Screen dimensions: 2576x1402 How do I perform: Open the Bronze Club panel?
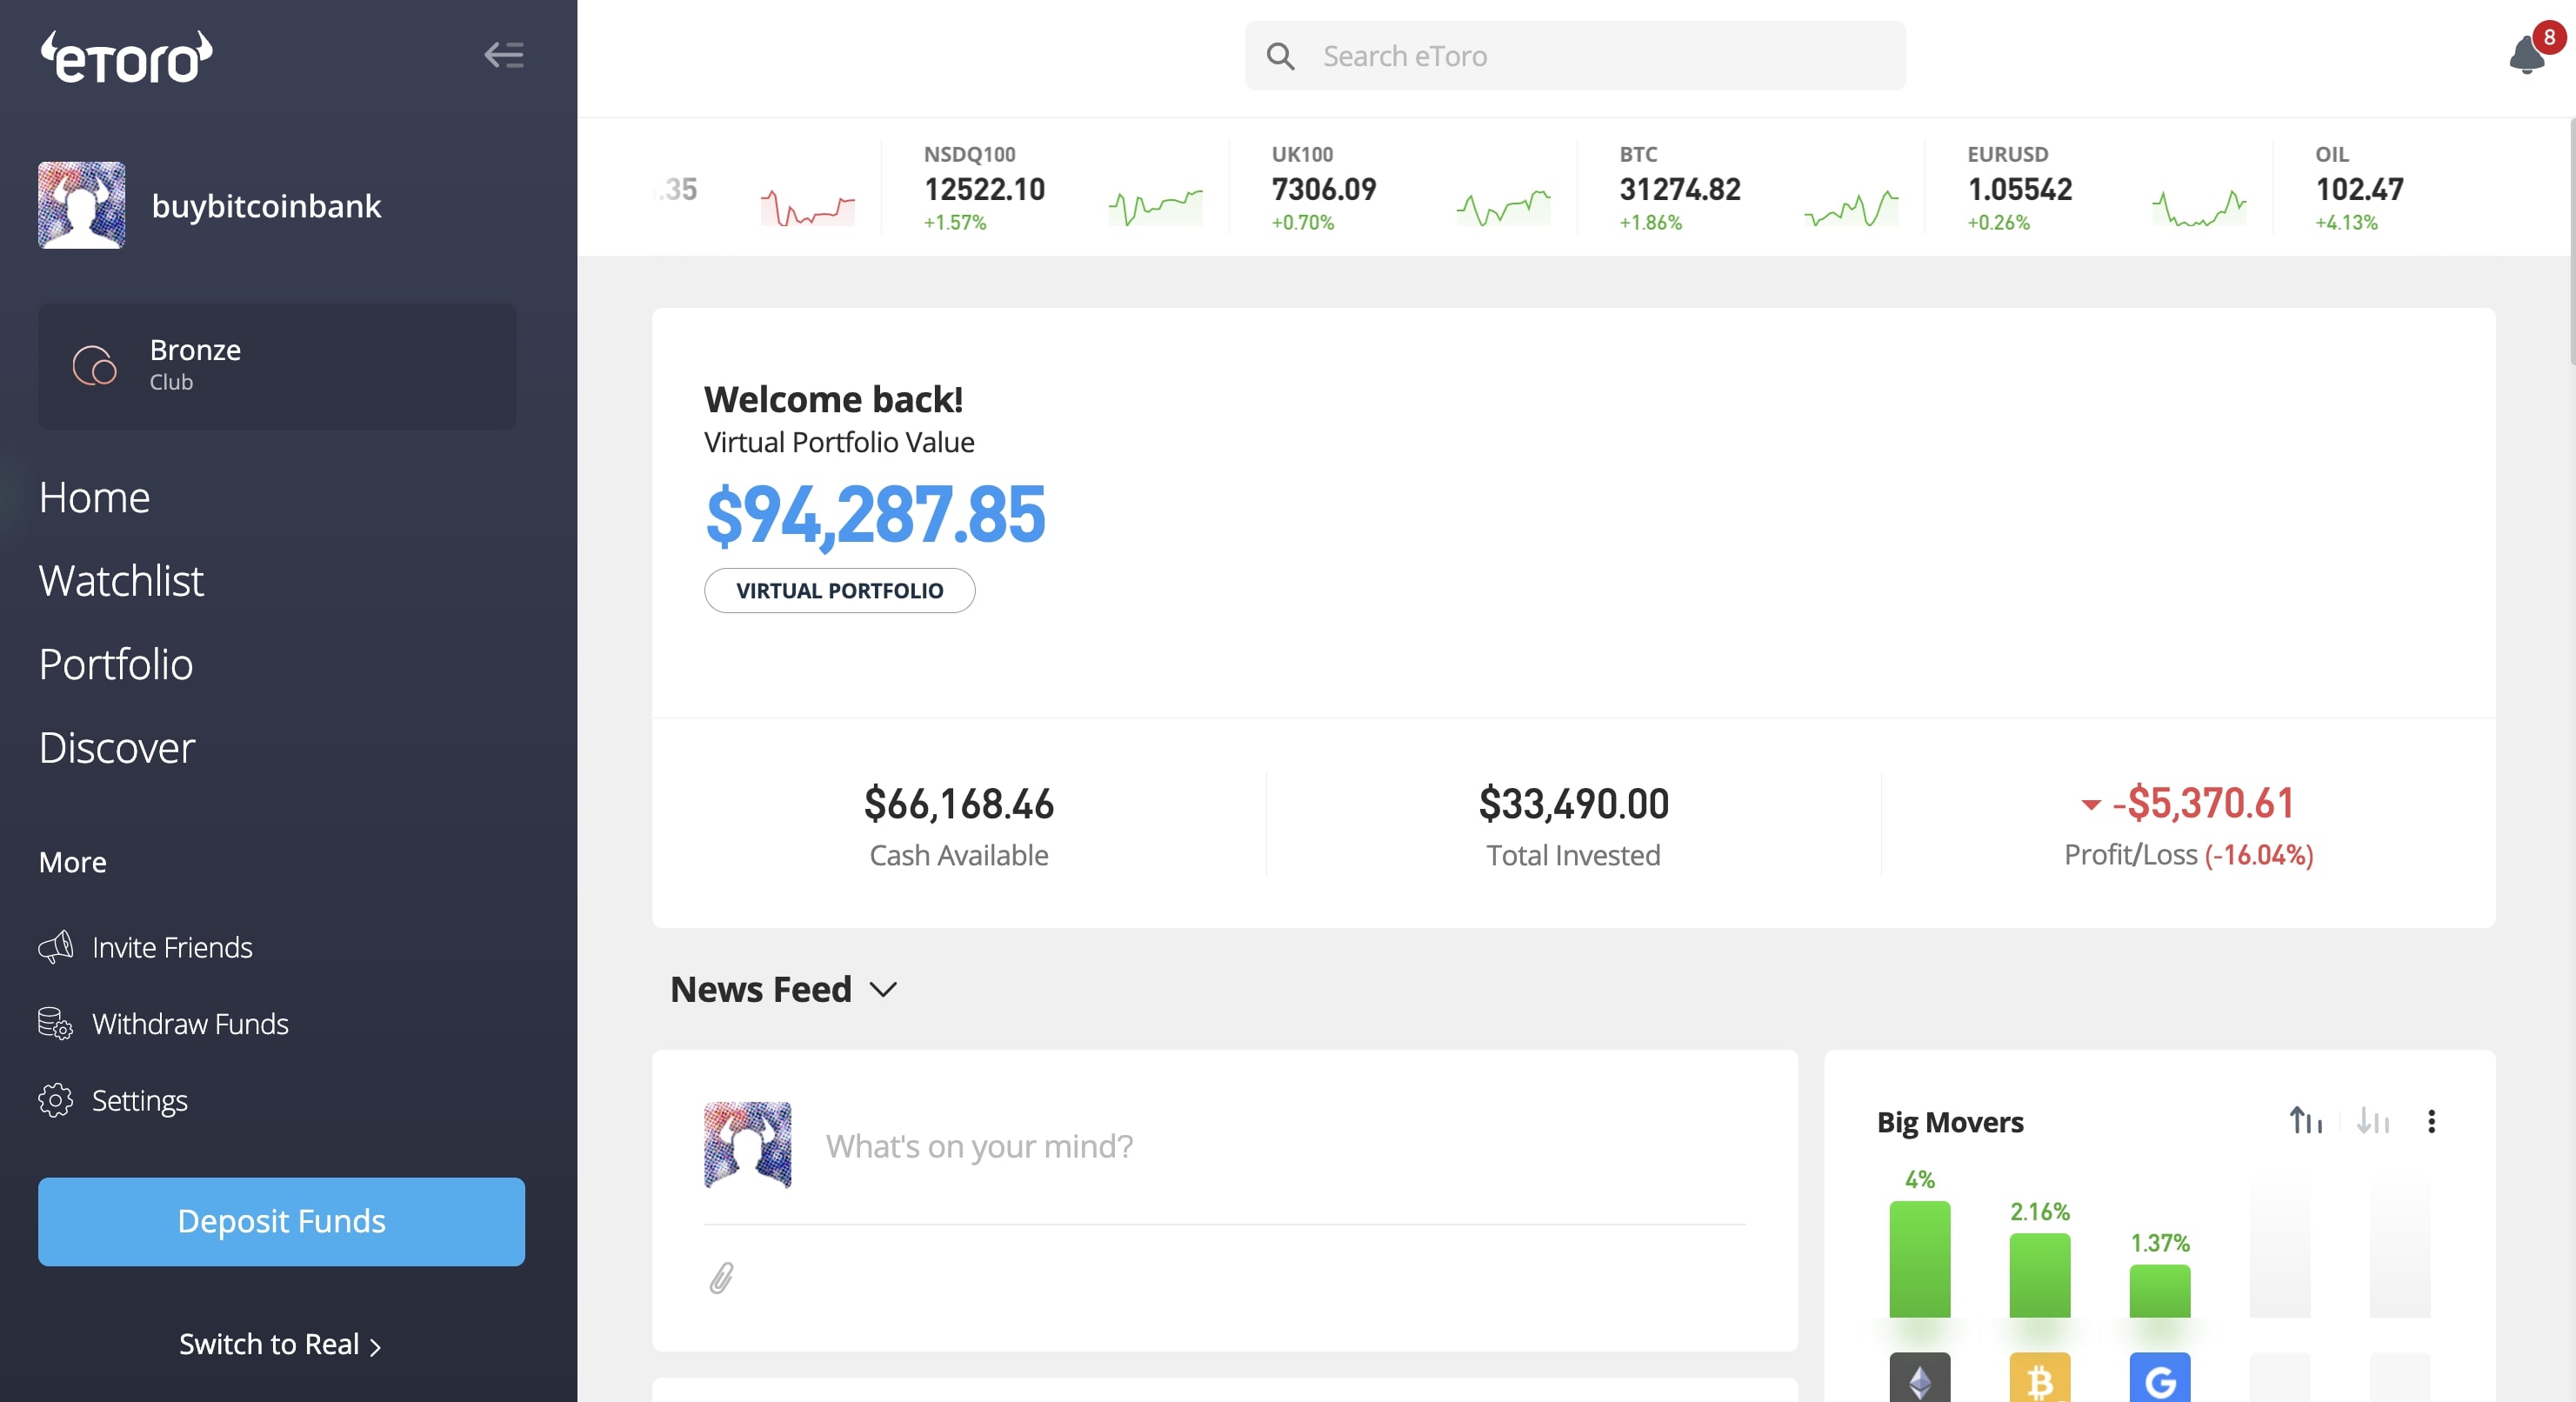277,365
